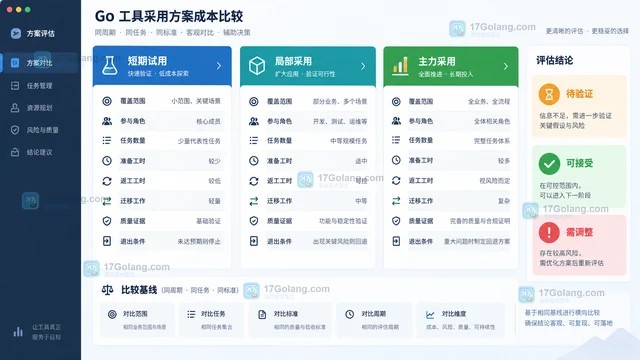Select the 需调整 conclusion card
This screenshot has width=640, height=360.
click(579, 245)
